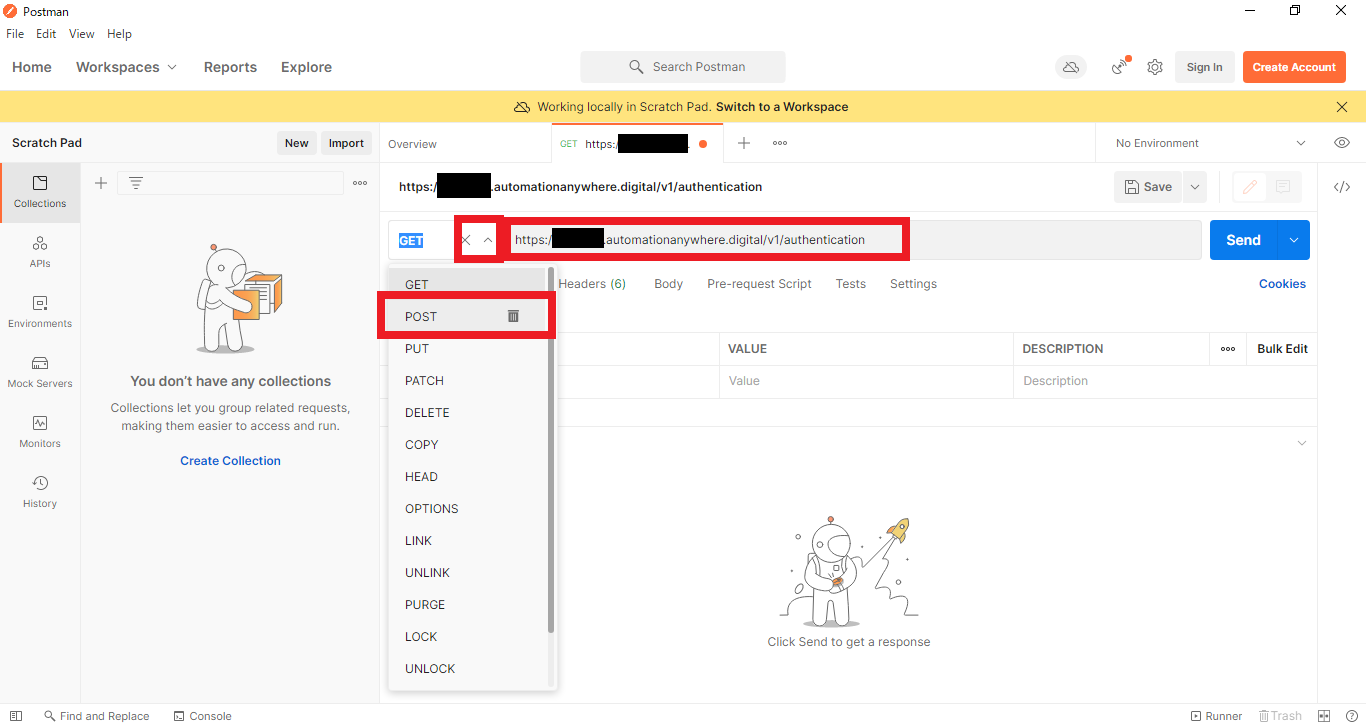Image resolution: width=1366 pixels, height=728 pixels.
Task: Open the Cookies link
Action: click(1282, 284)
